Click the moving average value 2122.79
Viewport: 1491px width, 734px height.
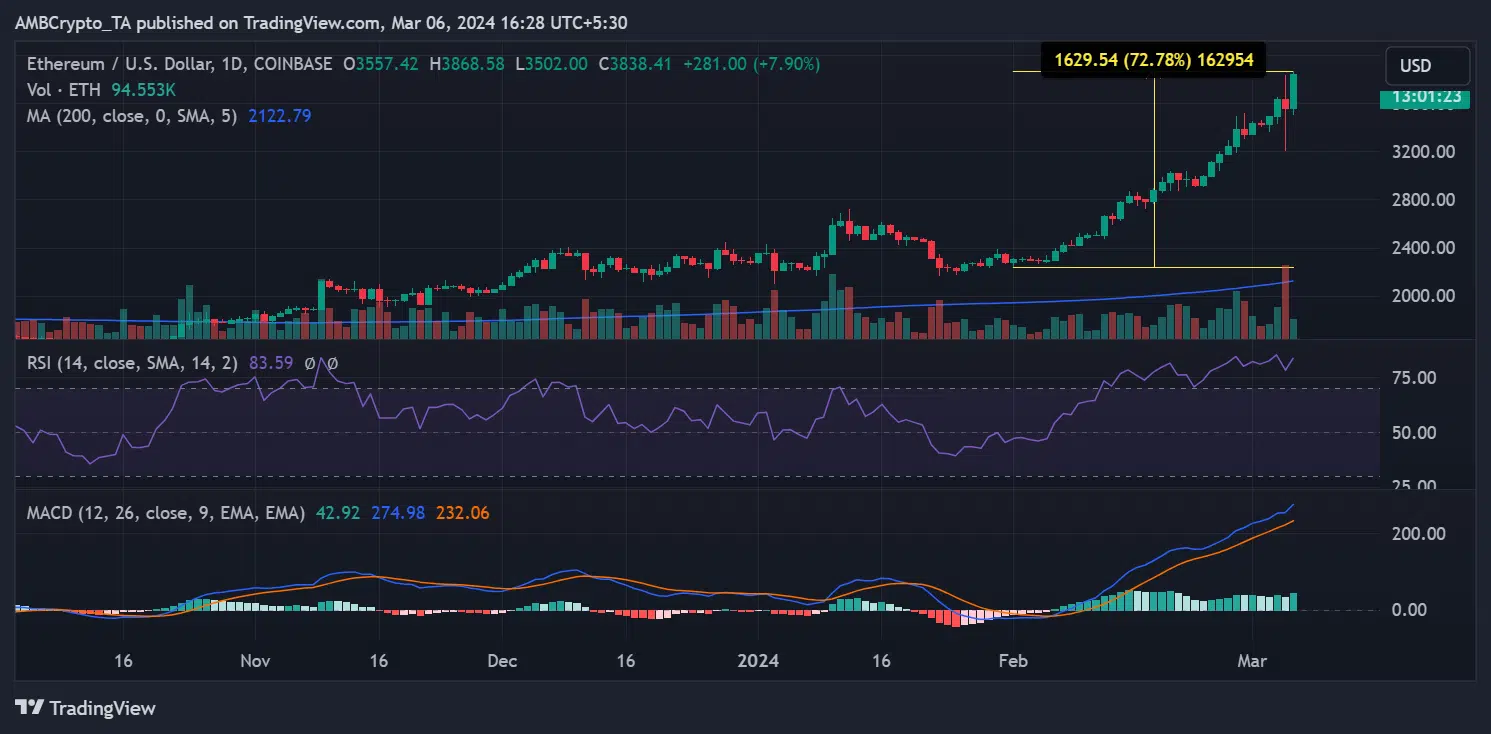(x=279, y=115)
